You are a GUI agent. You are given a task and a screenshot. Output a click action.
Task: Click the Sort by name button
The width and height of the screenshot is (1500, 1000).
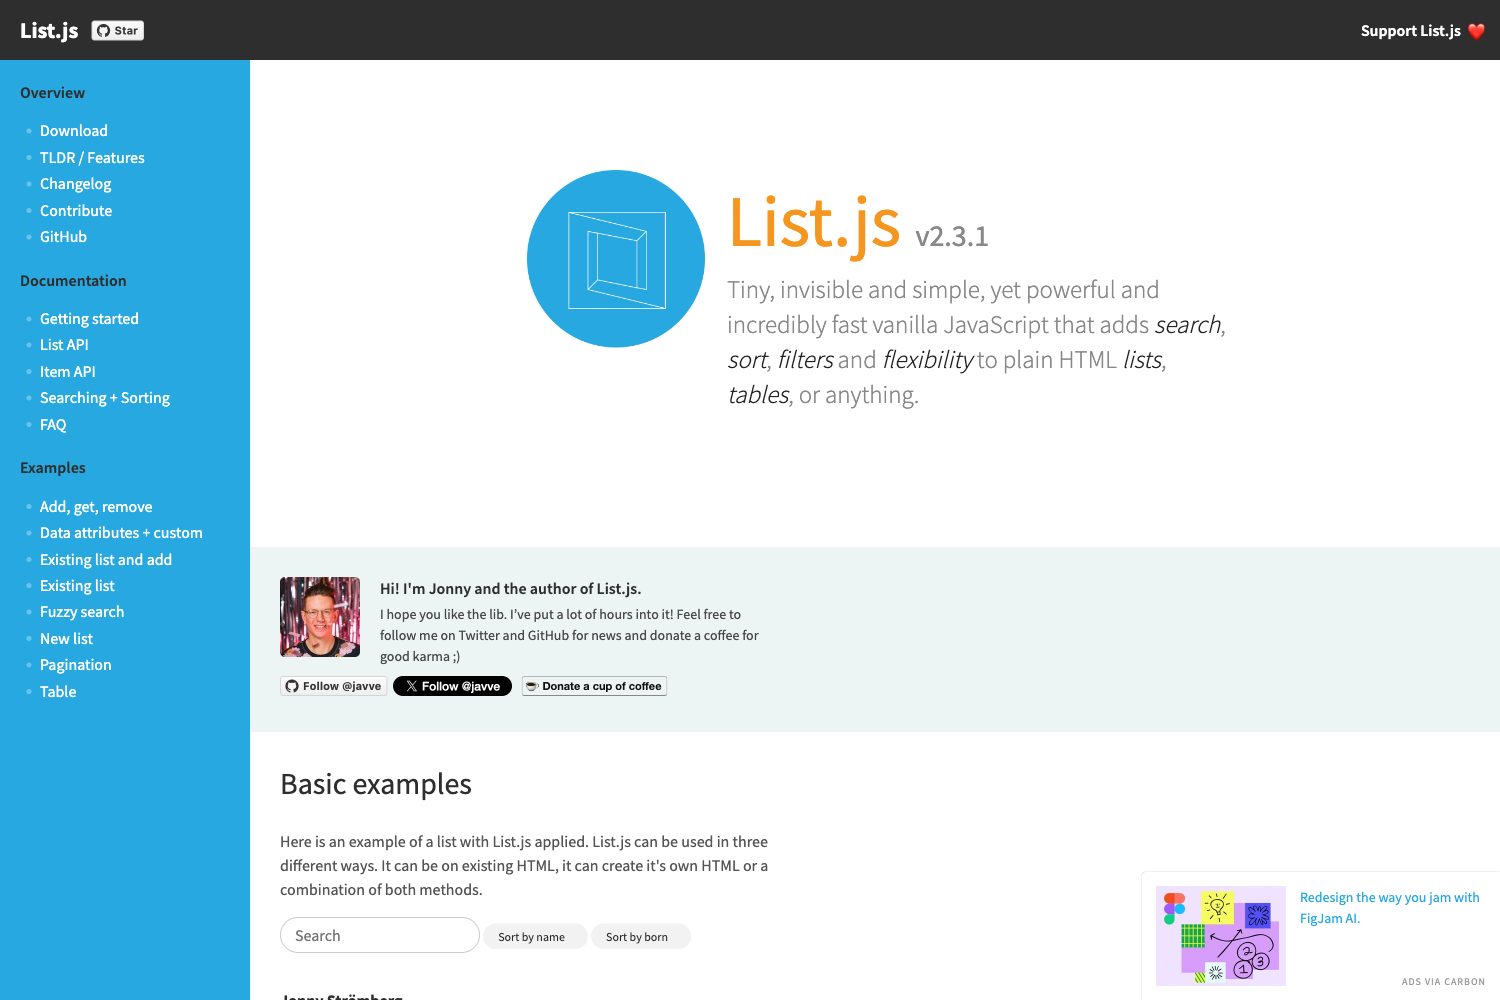point(535,936)
